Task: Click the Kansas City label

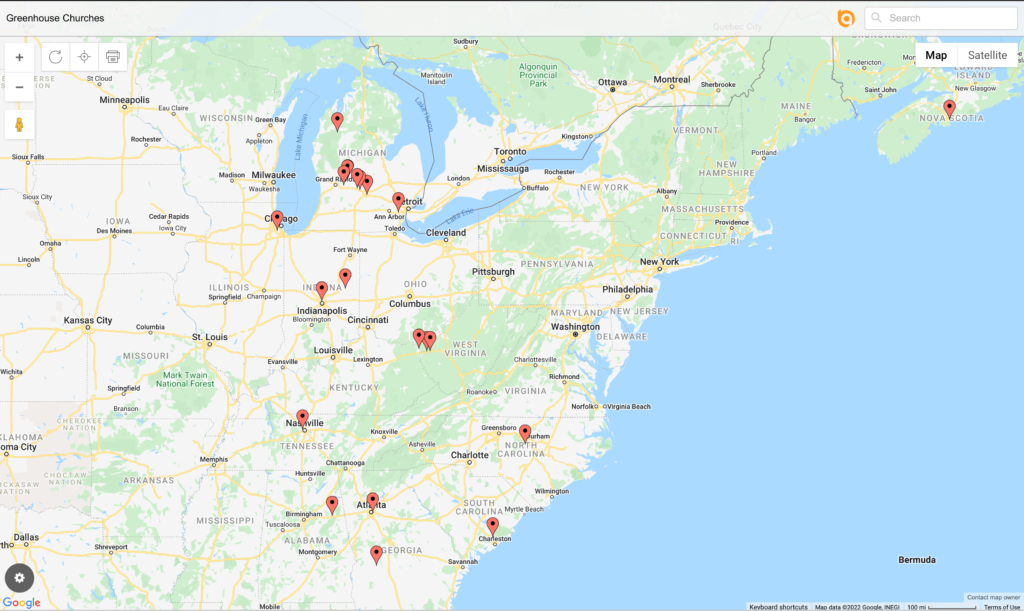Action: point(88,321)
